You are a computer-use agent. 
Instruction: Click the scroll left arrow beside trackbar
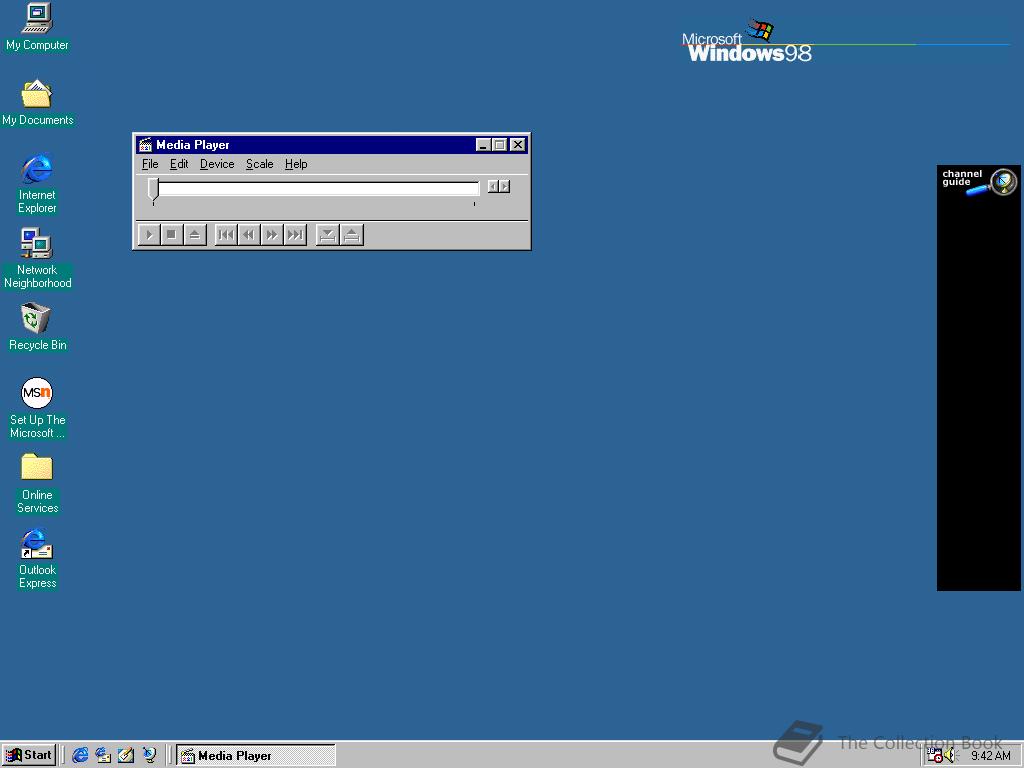(493, 187)
